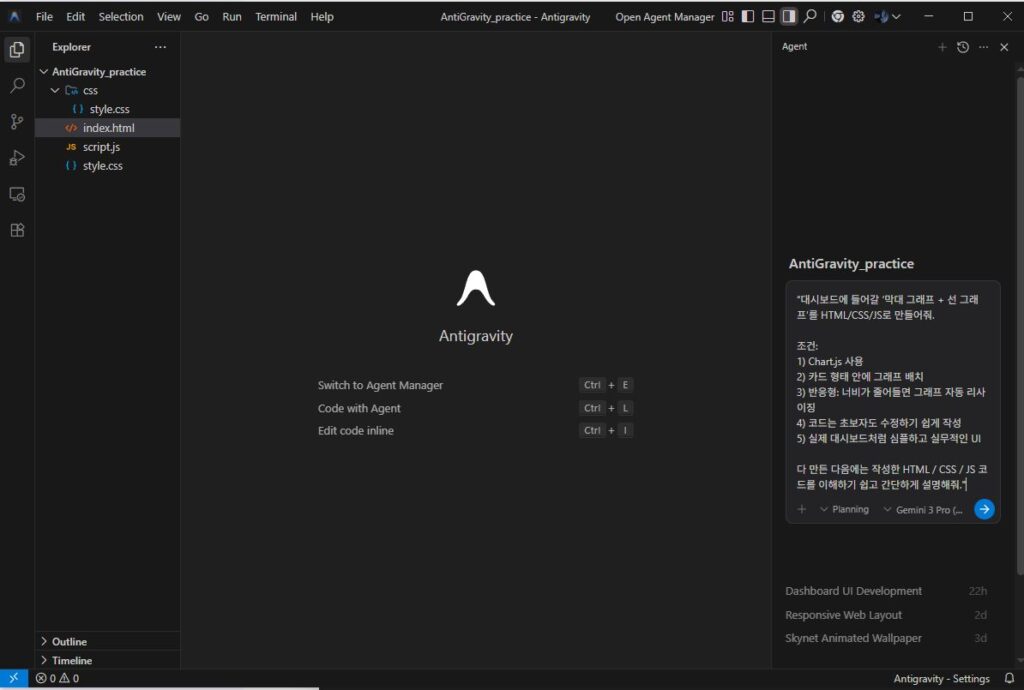Open the Planning mode dropdown

coord(845,509)
